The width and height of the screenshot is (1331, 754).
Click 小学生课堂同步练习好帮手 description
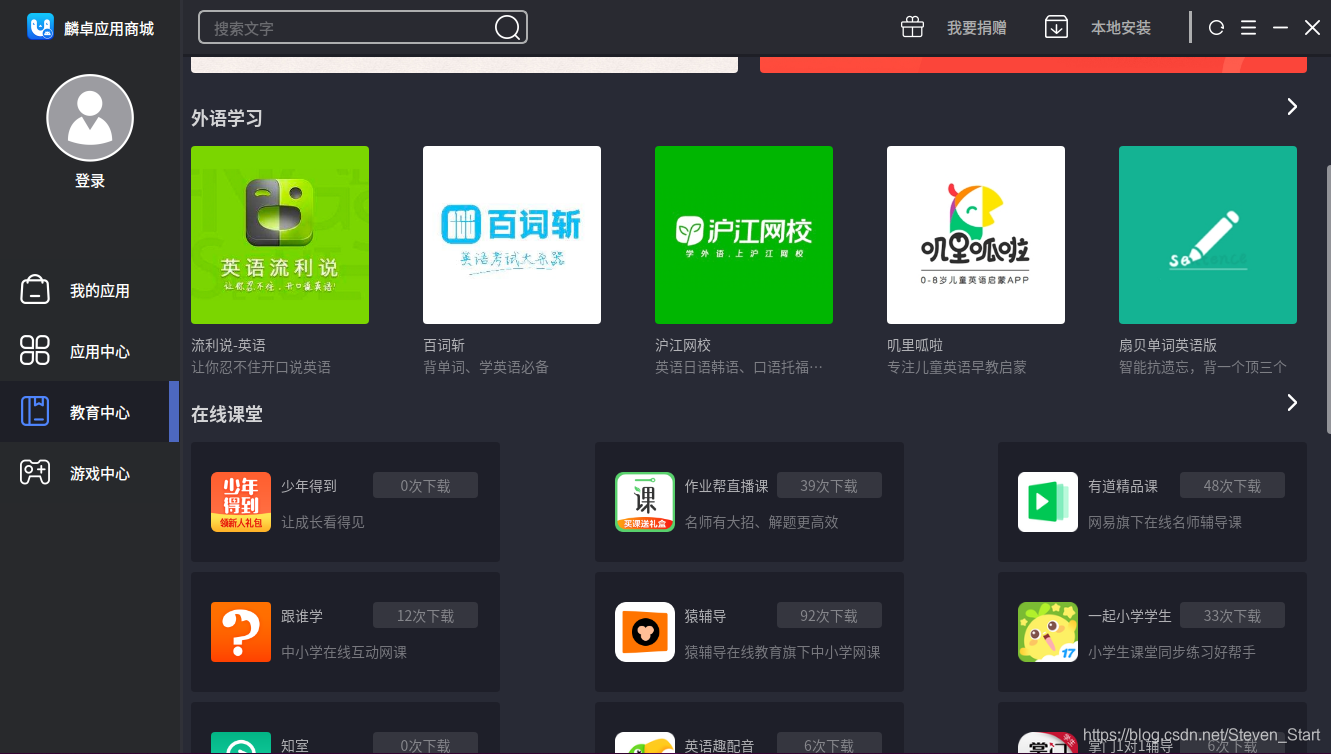tap(1172, 652)
